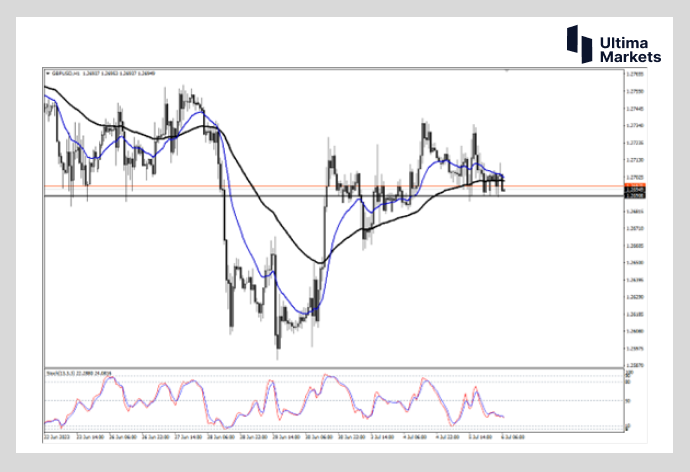
Task: Select the GBPUSD,H1 chart title text
Action: [x=65, y=73]
